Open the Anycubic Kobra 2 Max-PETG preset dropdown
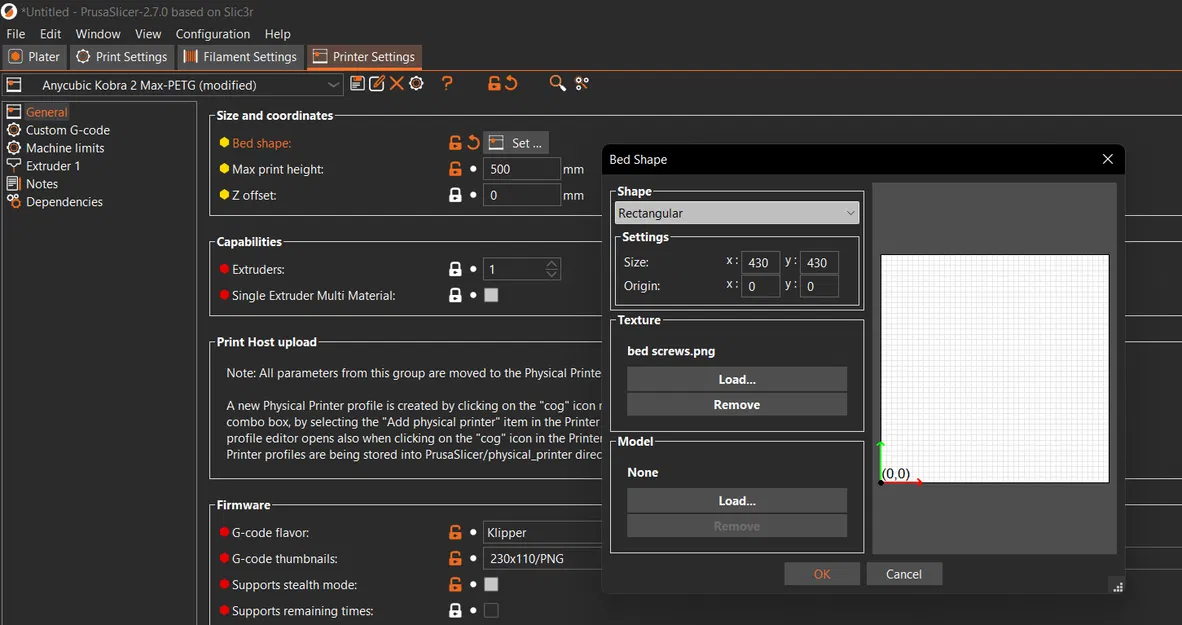The width and height of the screenshot is (1182, 625). coord(173,85)
